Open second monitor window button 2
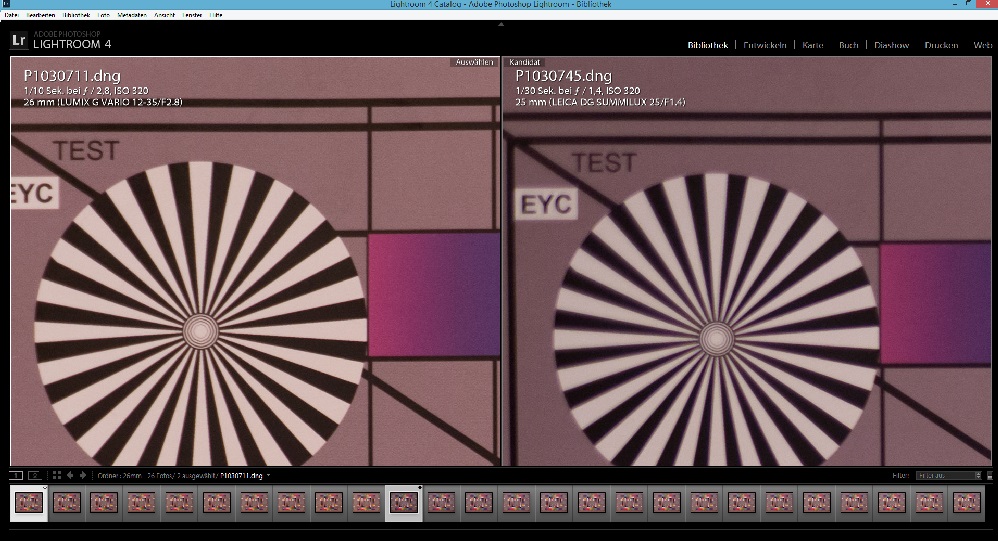 point(34,475)
